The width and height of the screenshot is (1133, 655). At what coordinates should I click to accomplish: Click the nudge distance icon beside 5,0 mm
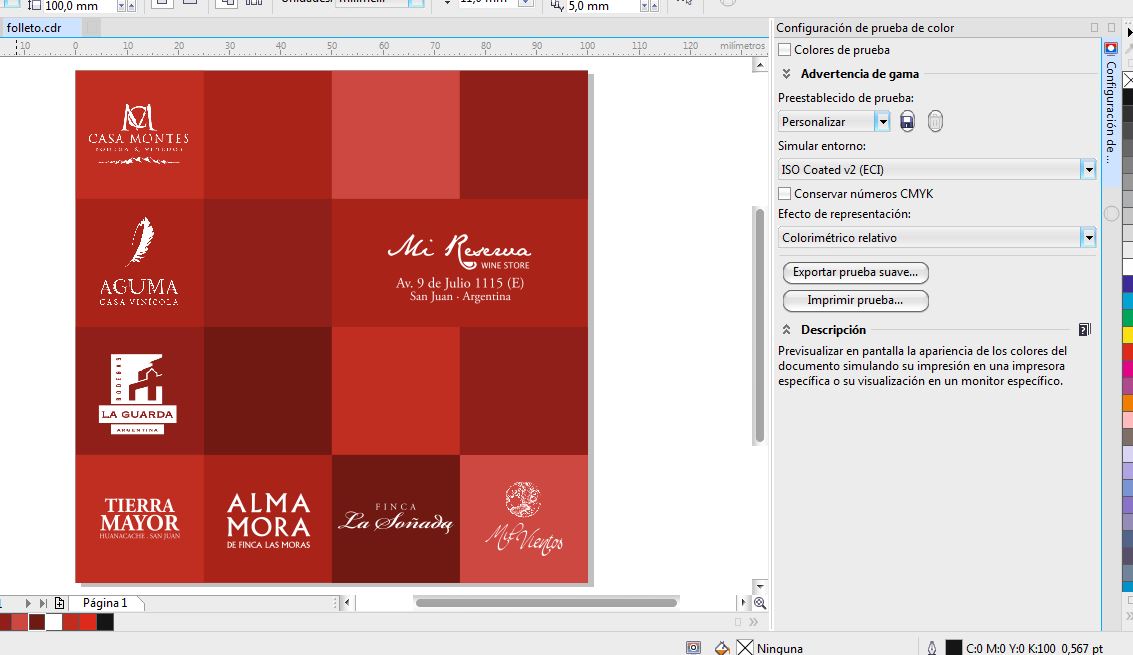556,6
